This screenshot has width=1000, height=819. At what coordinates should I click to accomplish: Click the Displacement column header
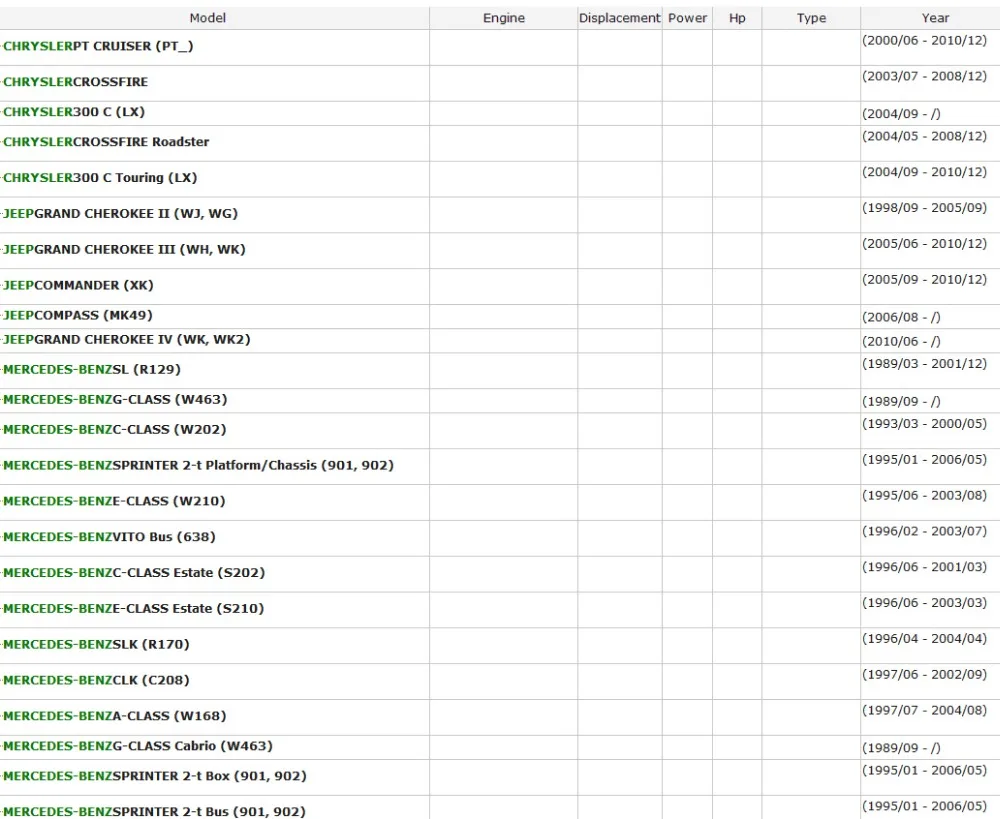point(619,18)
